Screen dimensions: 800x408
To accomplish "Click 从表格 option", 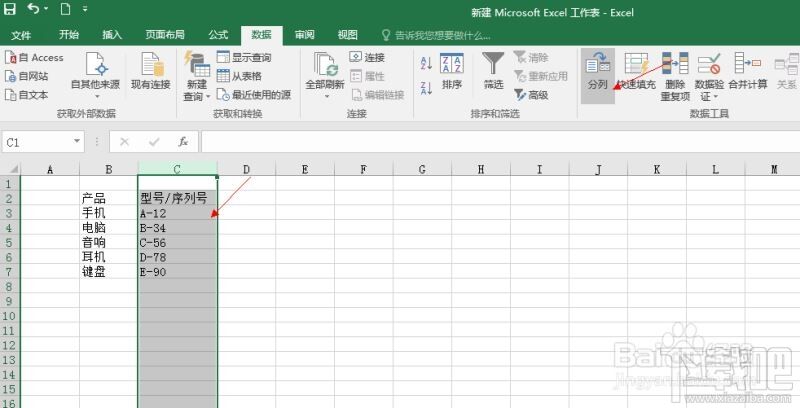I will tap(239, 76).
